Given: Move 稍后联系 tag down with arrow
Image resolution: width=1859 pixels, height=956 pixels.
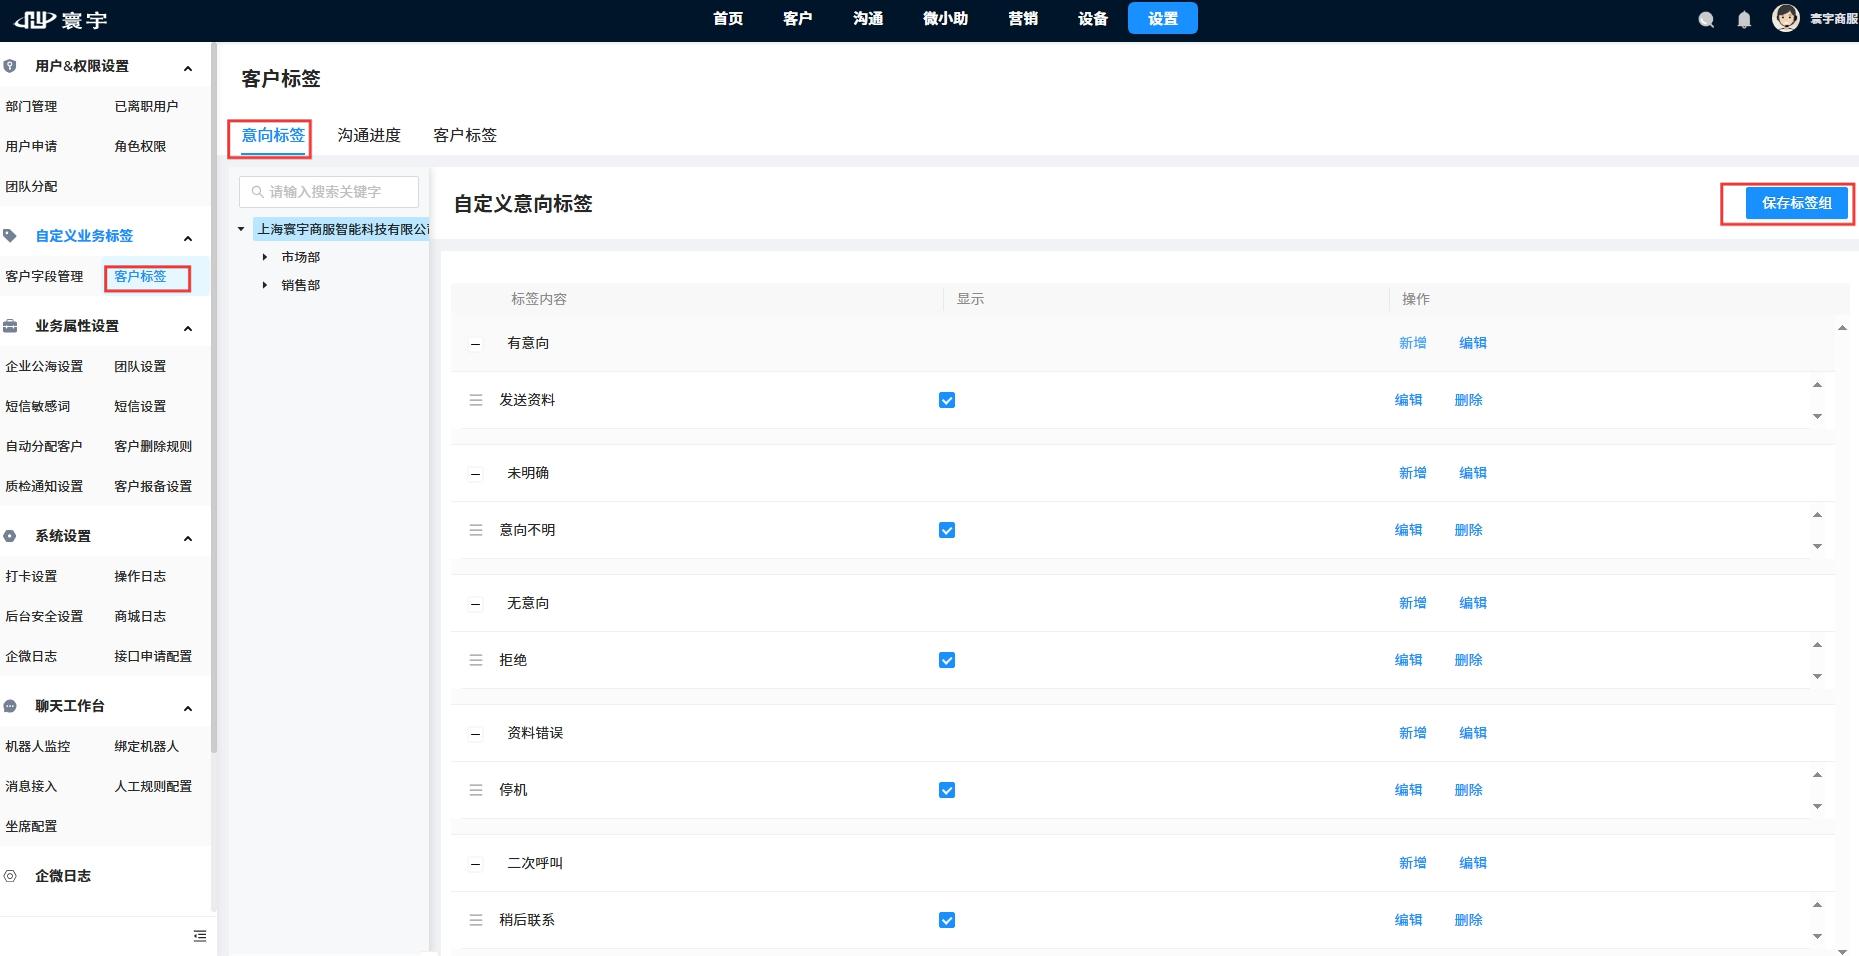Looking at the screenshot, I should point(1817,936).
